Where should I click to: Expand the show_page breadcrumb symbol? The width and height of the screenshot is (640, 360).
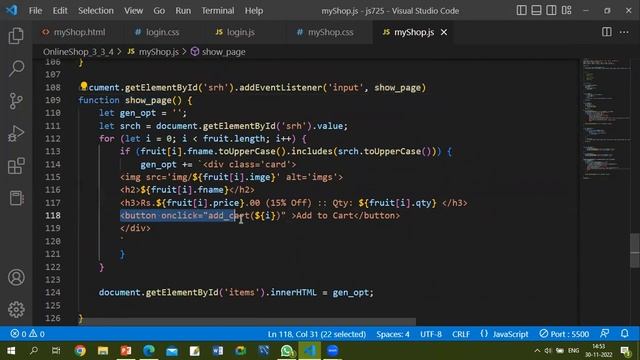(218, 52)
